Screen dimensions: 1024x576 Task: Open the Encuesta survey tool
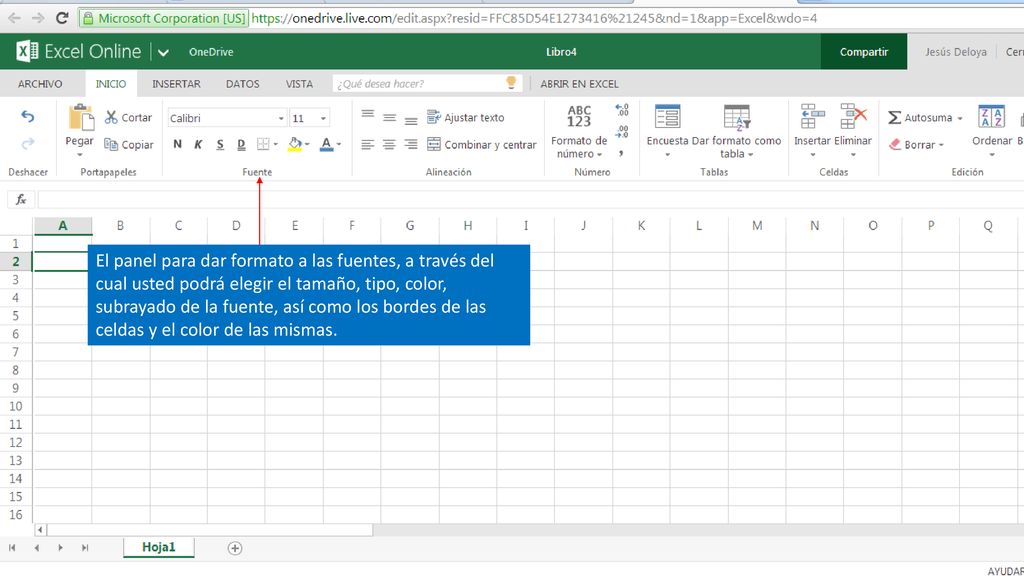tap(667, 131)
